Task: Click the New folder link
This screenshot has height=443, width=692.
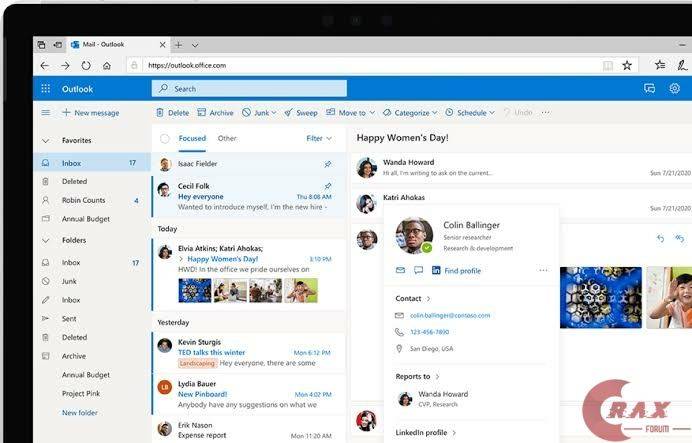Action: click(x=80, y=413)
